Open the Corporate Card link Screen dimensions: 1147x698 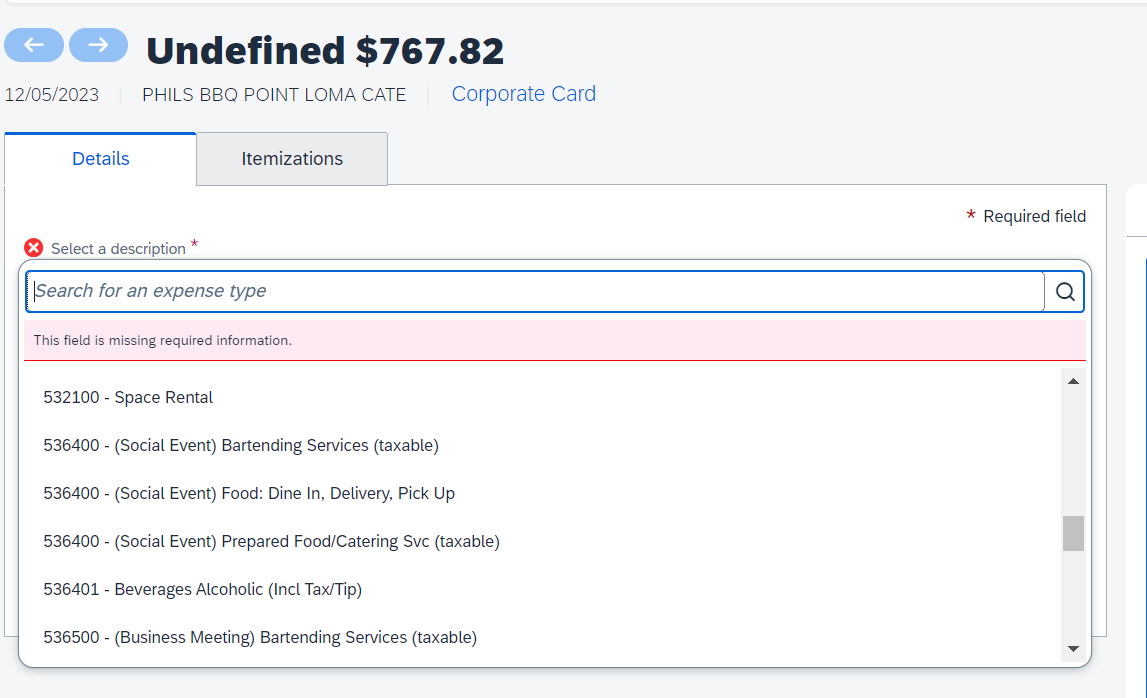(523, 93)
